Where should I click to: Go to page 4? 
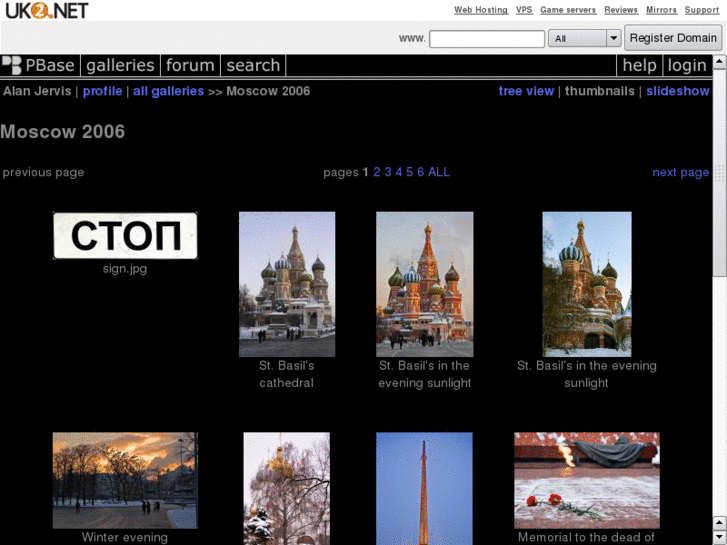point(399,172)
